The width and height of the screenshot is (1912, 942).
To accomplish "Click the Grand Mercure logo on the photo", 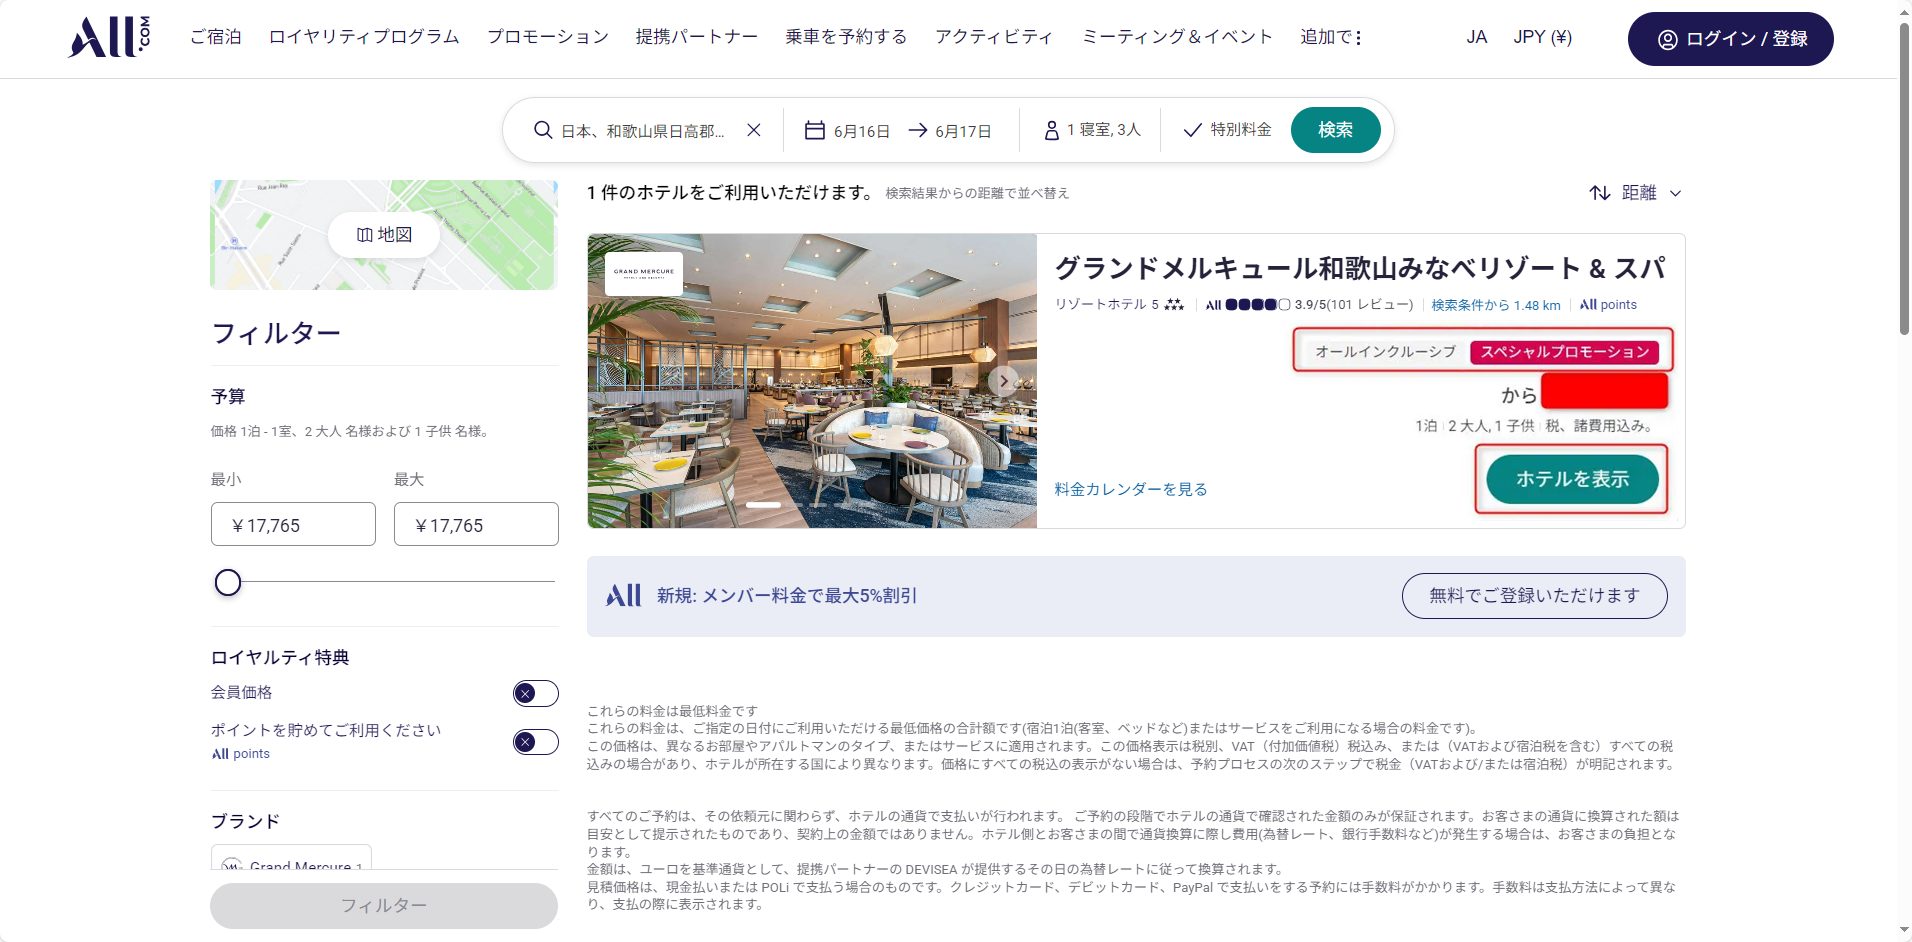I will [644, 272].
